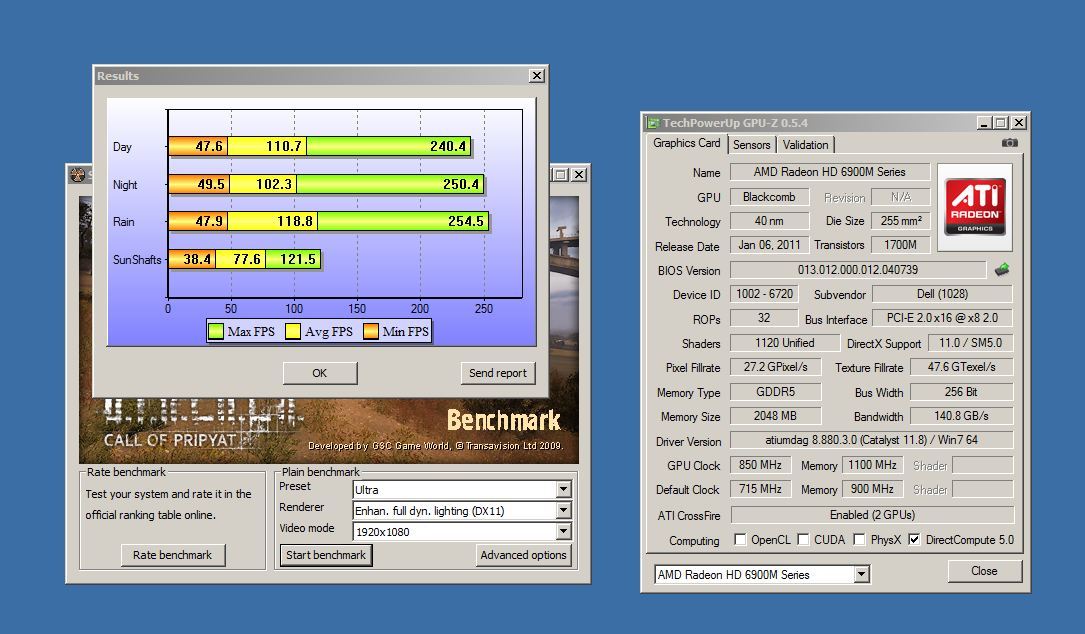
Task: Minimize the GPU-Z window
Action: coord(984,123)
